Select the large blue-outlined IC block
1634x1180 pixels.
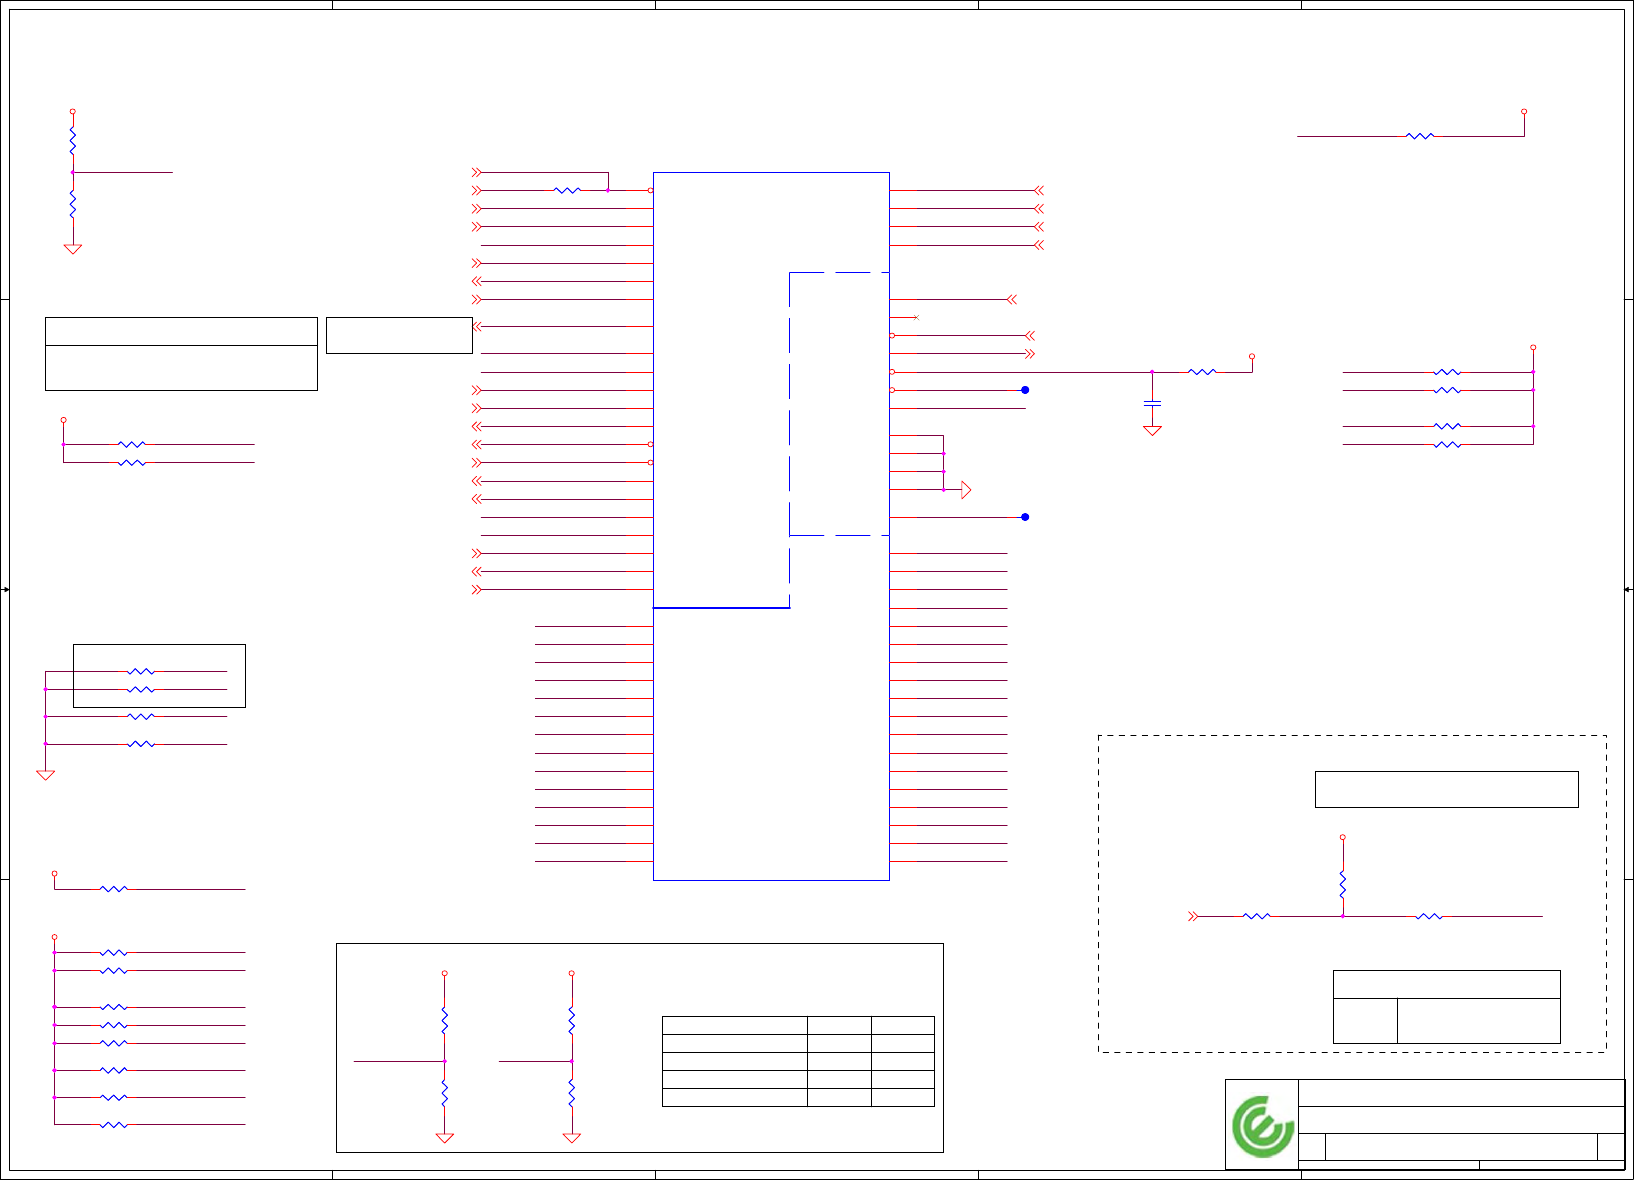(x=771, y=526)
